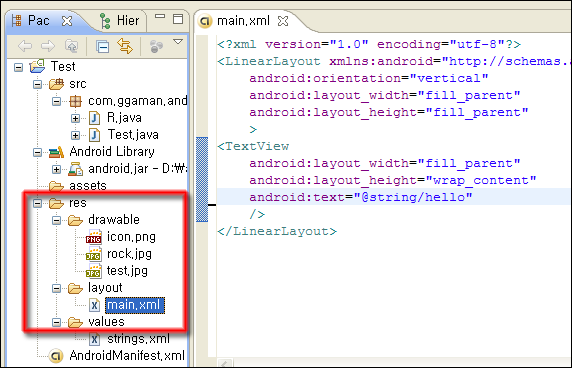Click the Up folder navigation icon
The width and height of the screenshot is (572, 368).
tap(71, 46)
